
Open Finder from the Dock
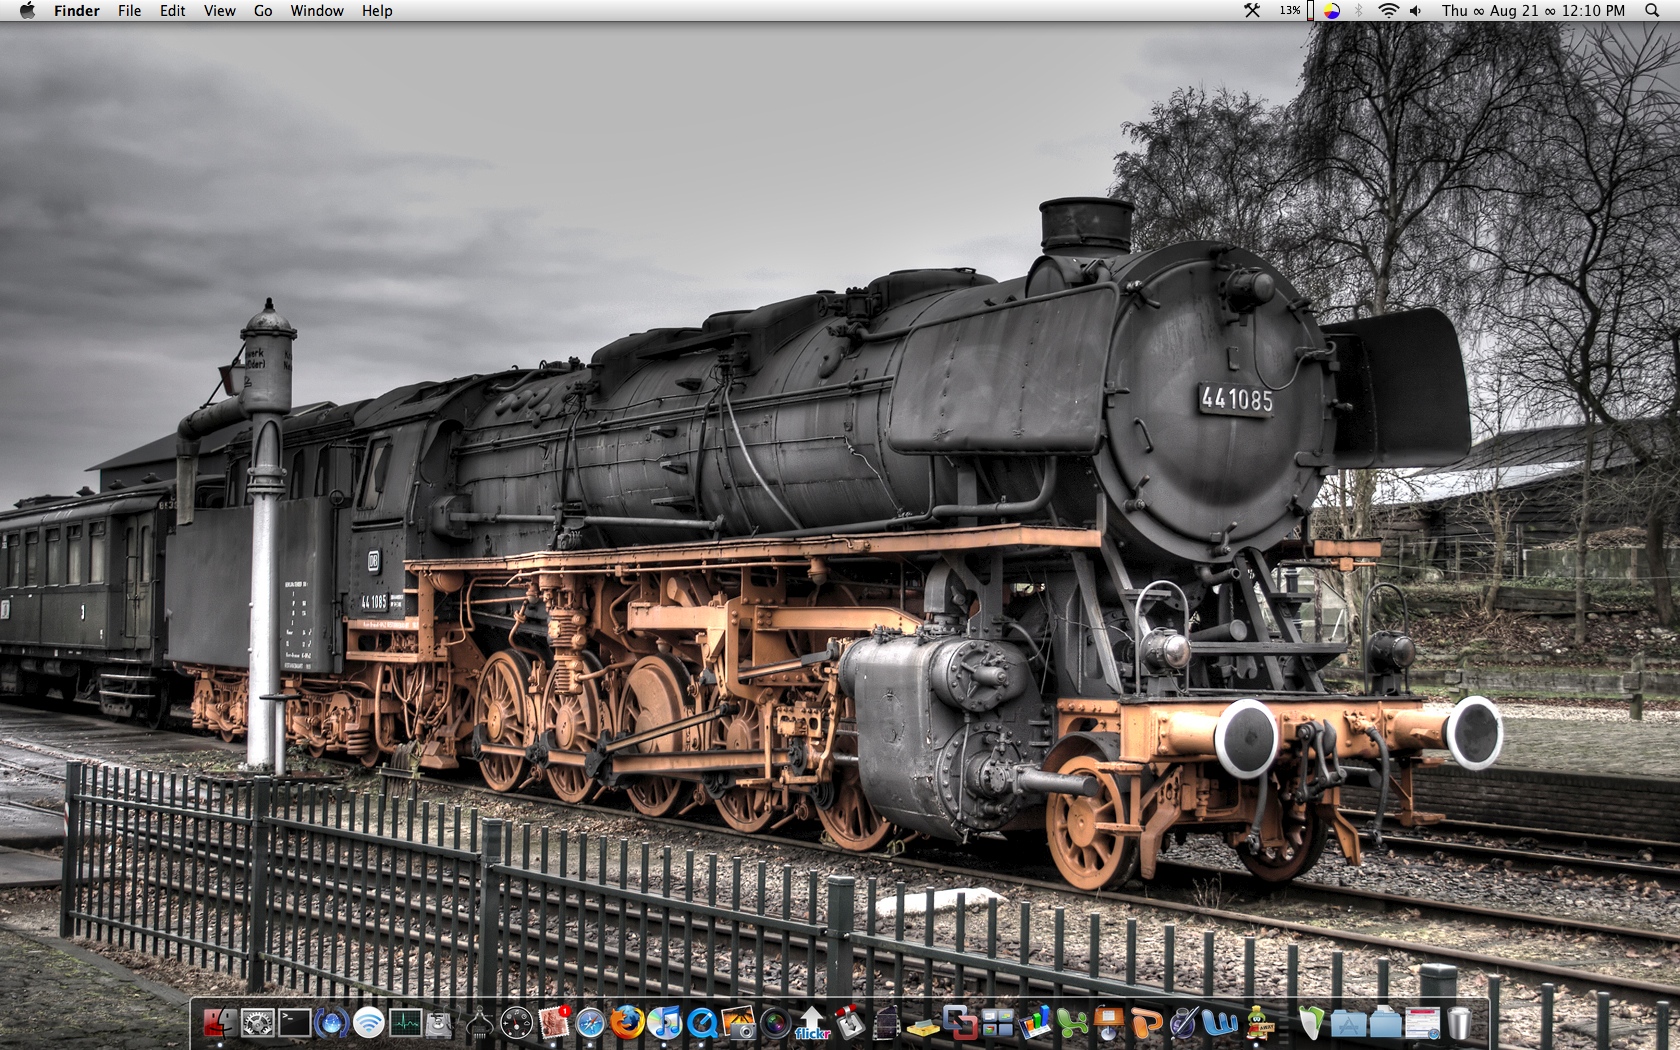(220, 1023)
